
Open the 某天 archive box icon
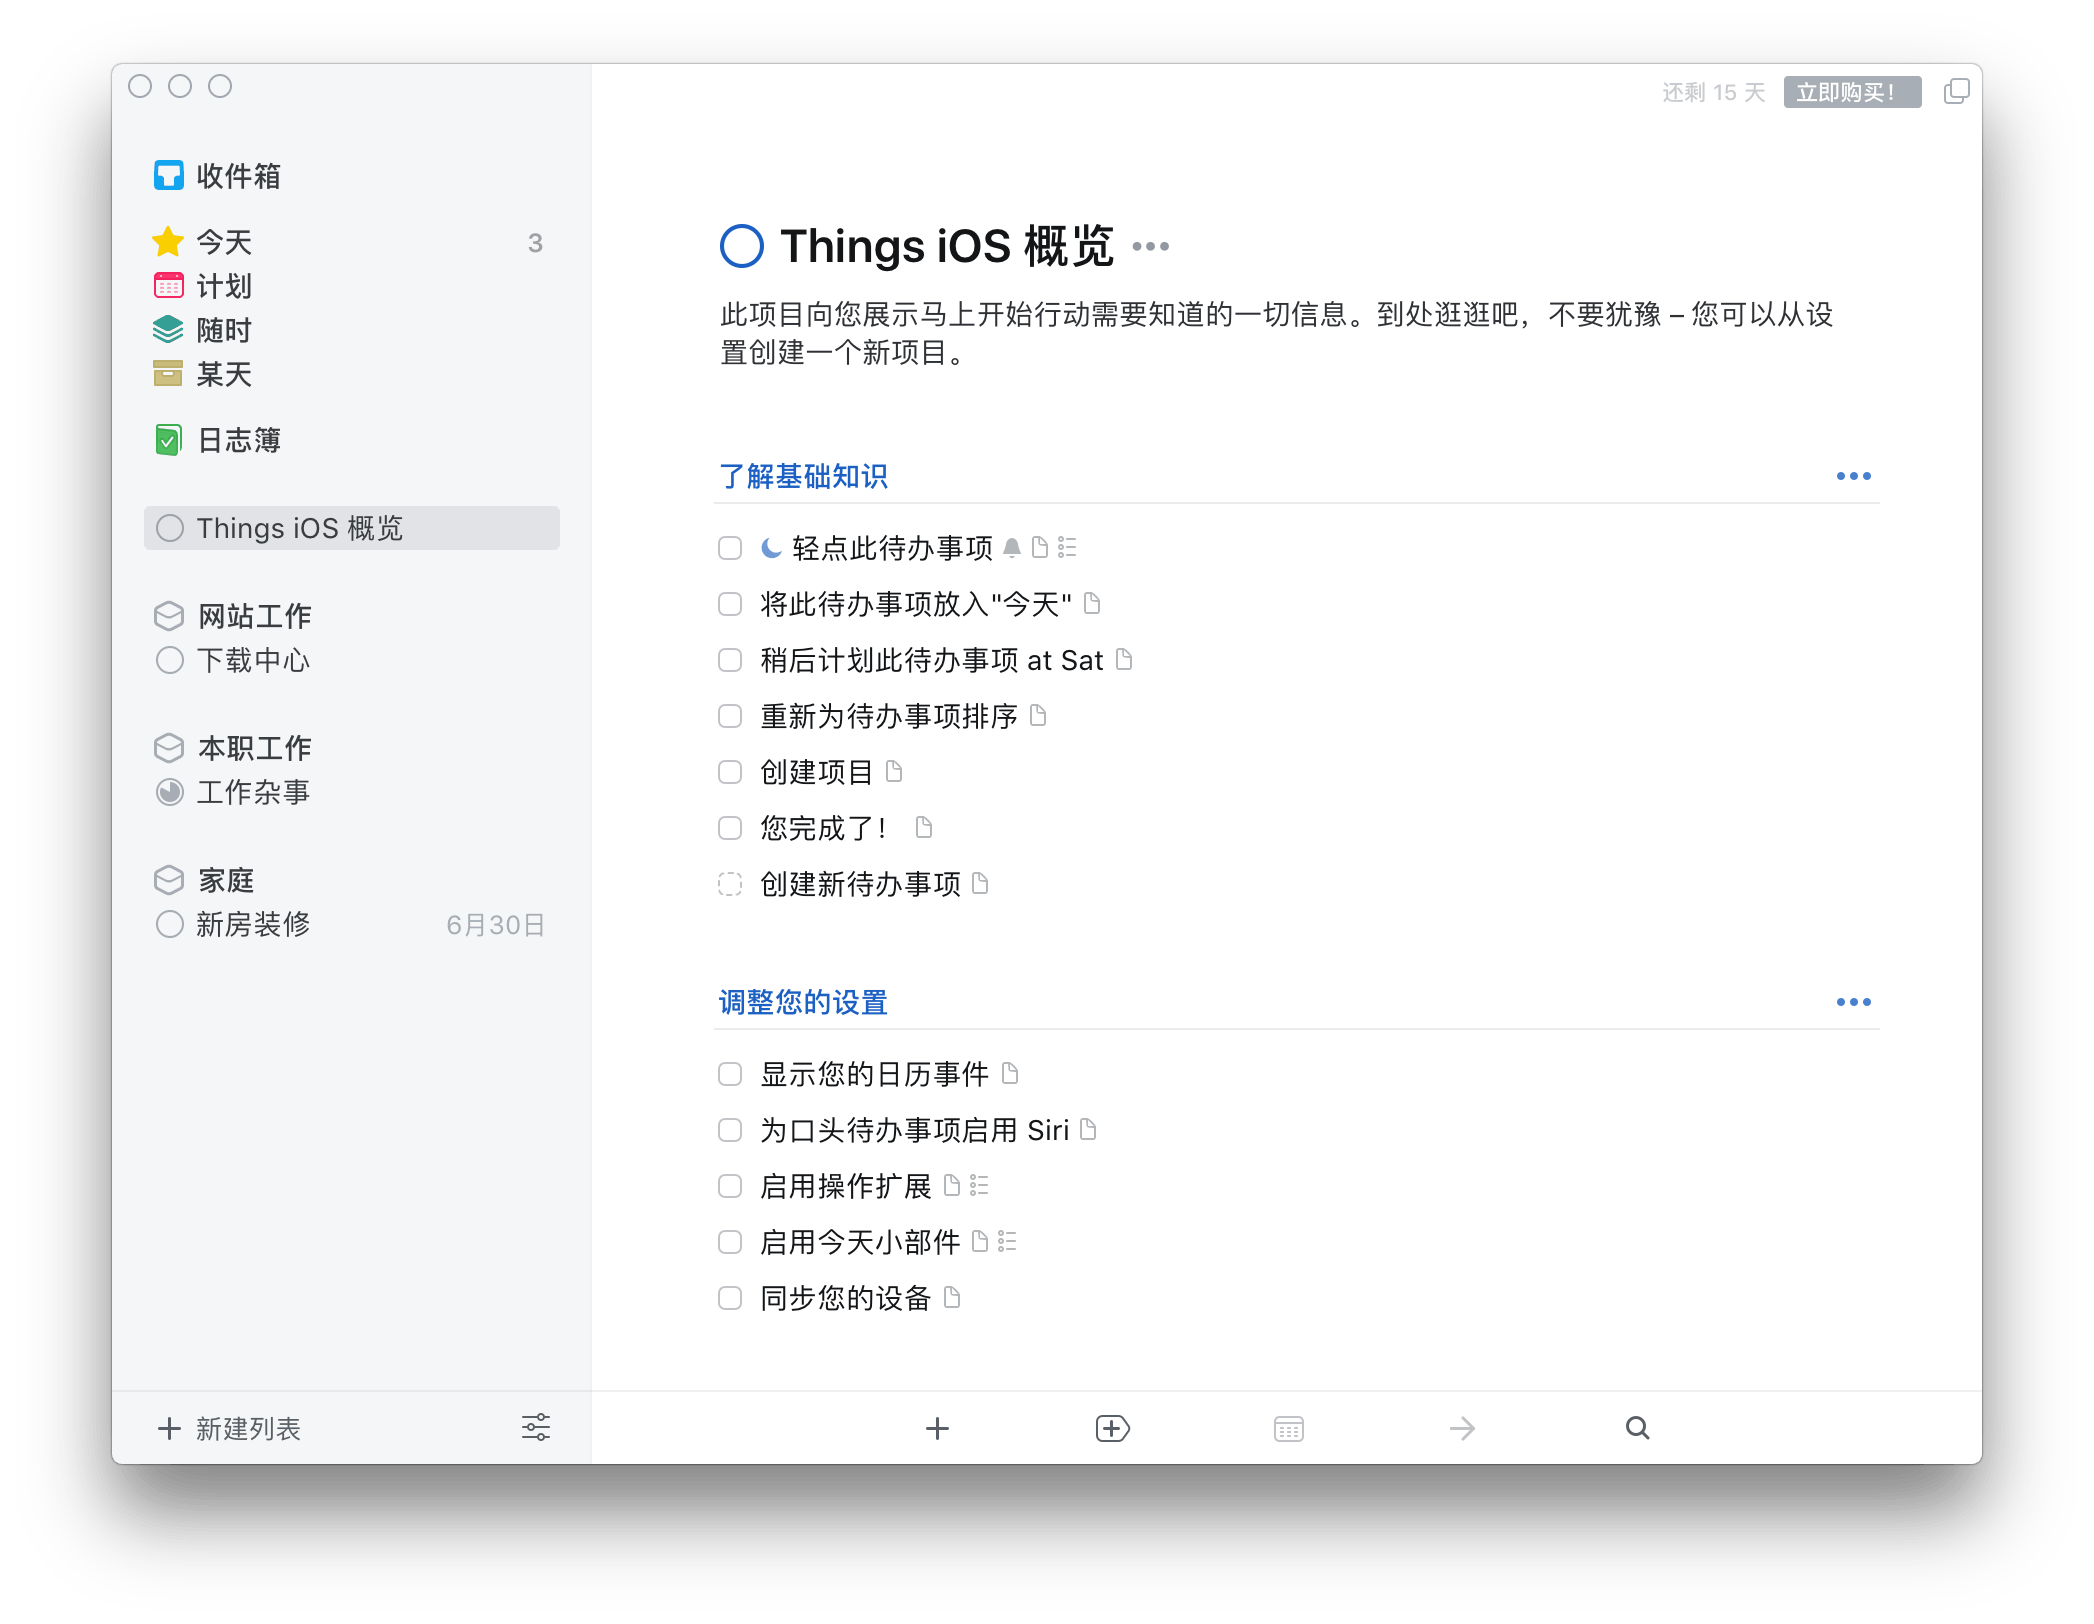coord(168,373)
